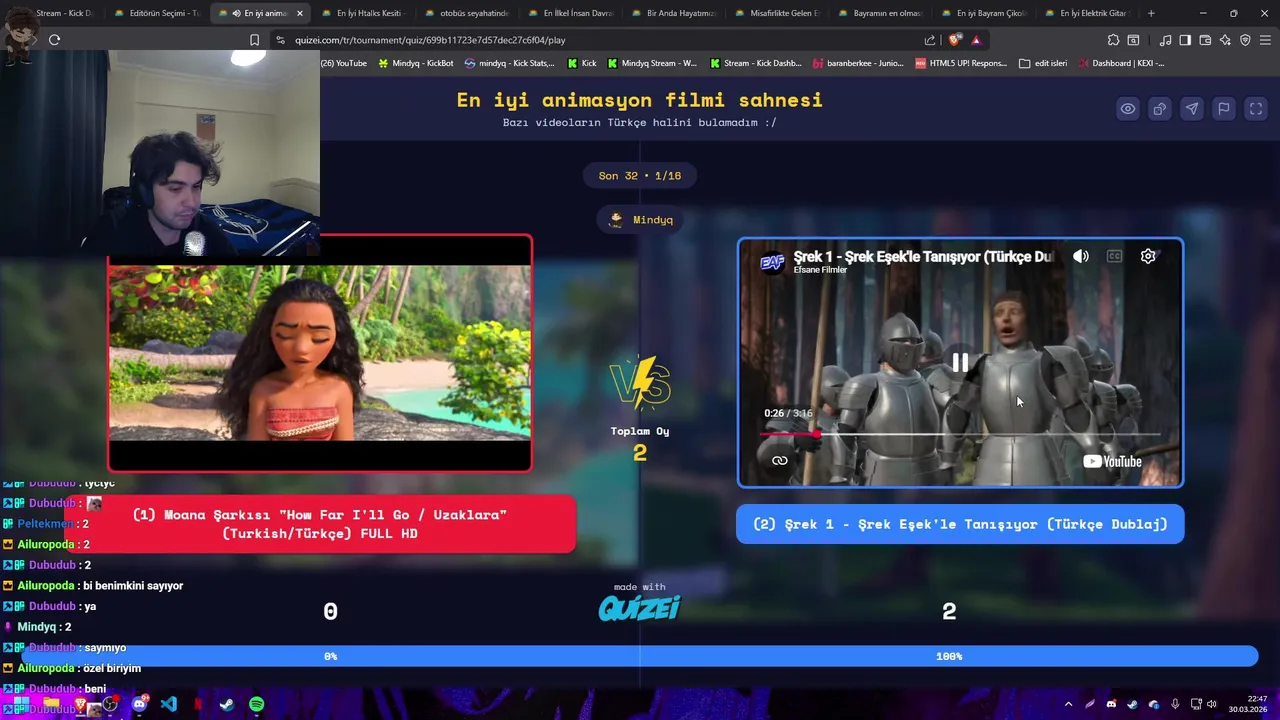
Task: Click the address bar share icon
Action: tap(930, 40)
